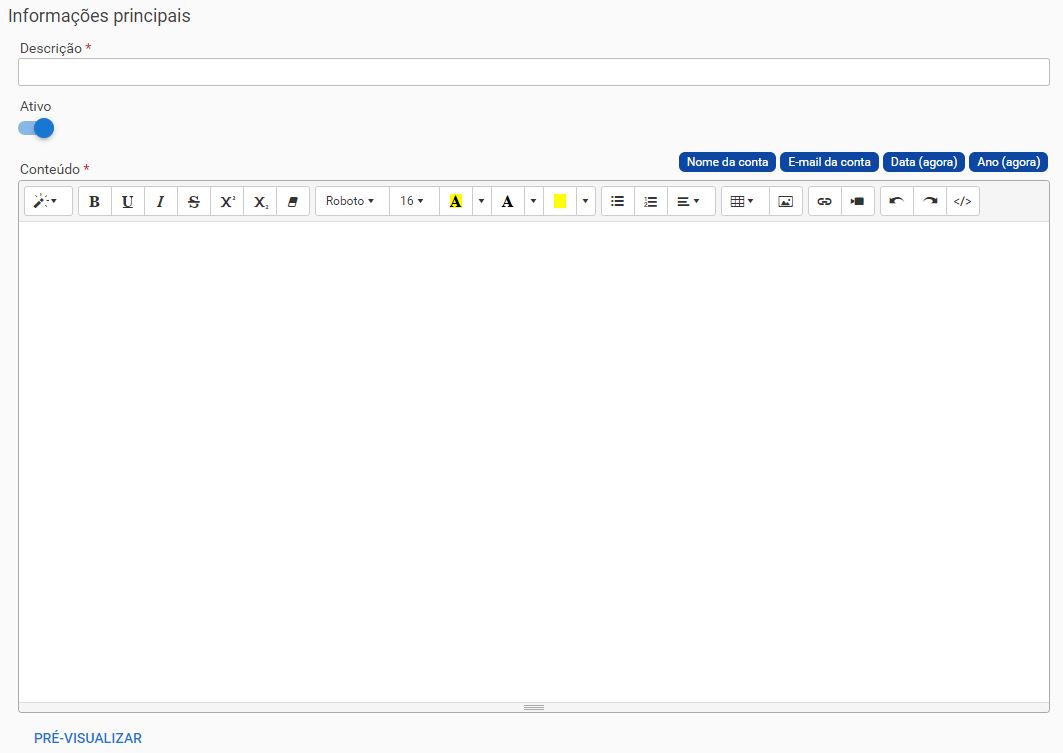The image size is (1063, 753).
Task: Grab the editor resize handle bar
Action: 534,707
